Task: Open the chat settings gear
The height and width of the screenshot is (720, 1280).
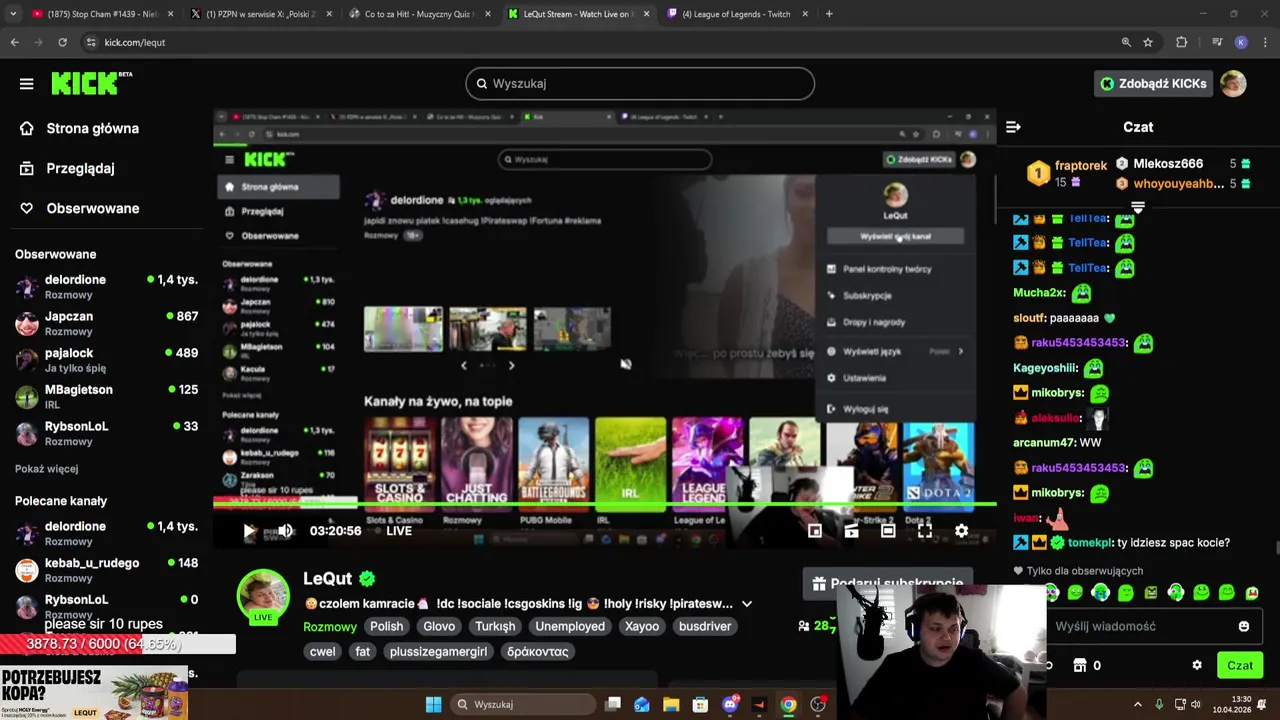Action: click(1197, 665)
